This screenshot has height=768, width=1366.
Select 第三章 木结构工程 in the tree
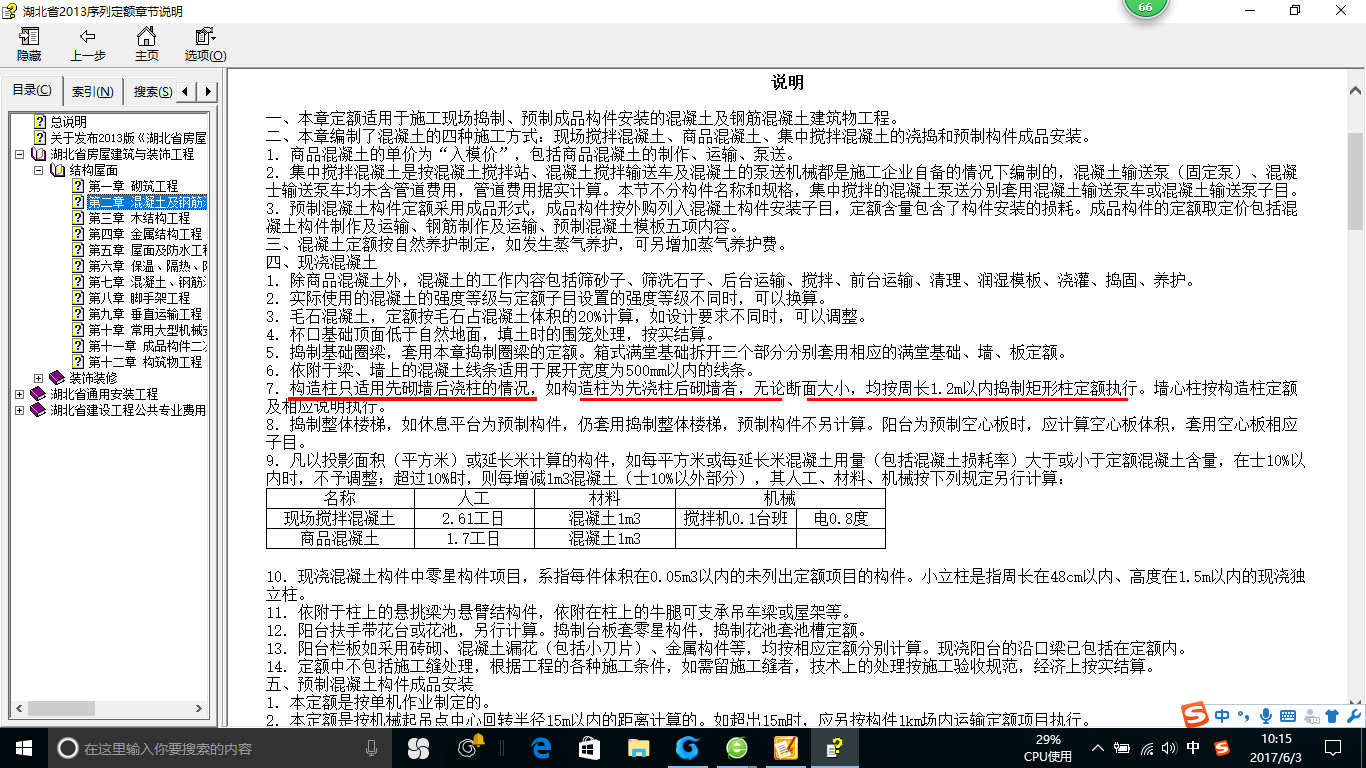[139, 218]
